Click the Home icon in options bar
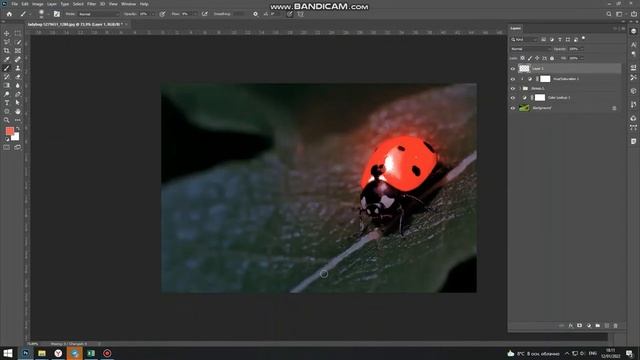The width and height of the screenshot is (640, 360). pos(9,14)
